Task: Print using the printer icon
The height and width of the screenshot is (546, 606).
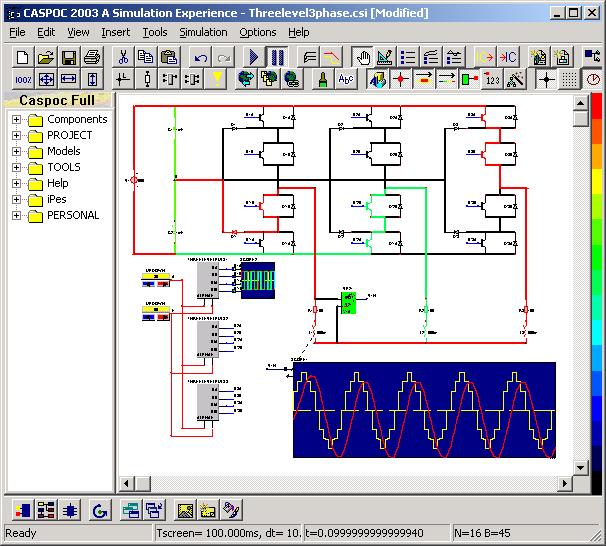Action: point(92,58)
